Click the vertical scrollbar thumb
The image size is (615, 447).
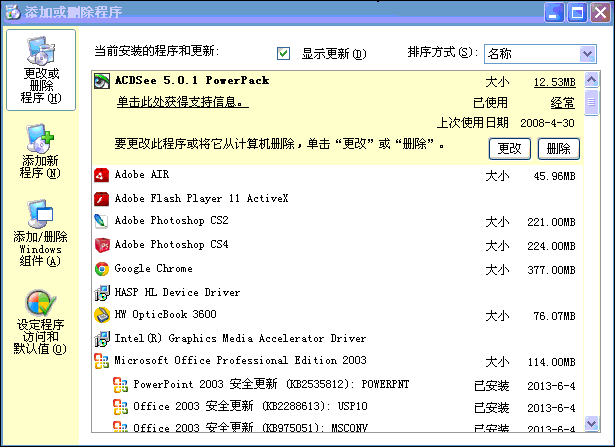[591, 102]
